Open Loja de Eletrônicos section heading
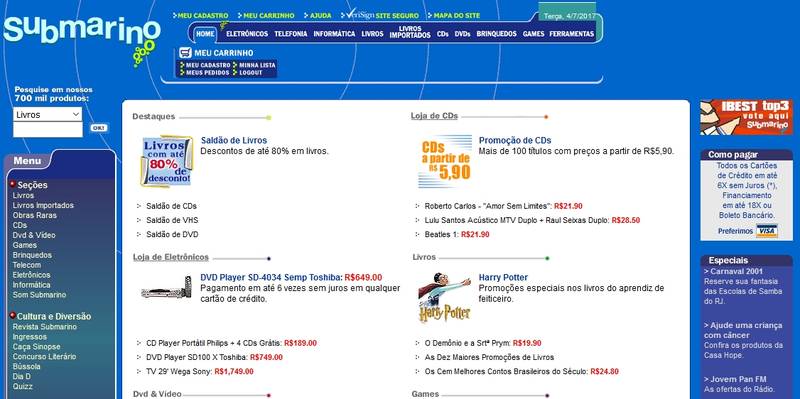Image resolution: width=800 pixels, height=399 pixels. pyautogui.click(x=171, y=257)
